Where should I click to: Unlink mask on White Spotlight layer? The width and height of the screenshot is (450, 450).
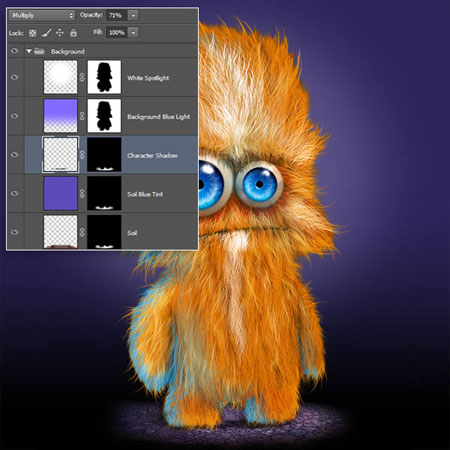click(x=82, y=77)
